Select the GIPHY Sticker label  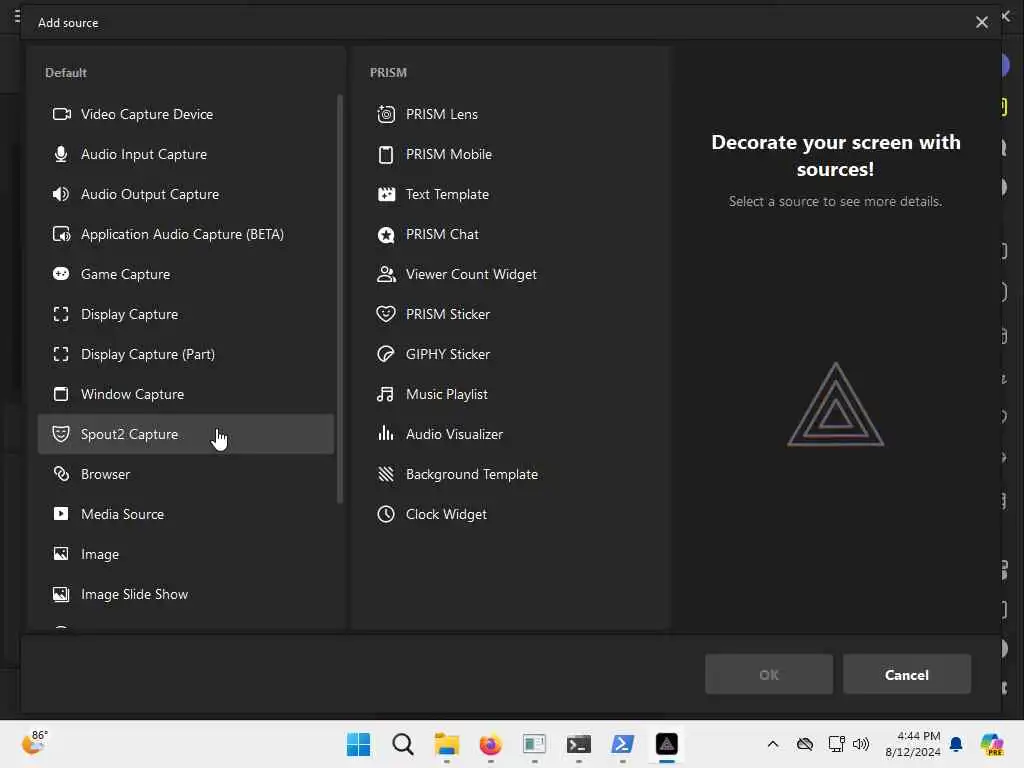point(448,354)
